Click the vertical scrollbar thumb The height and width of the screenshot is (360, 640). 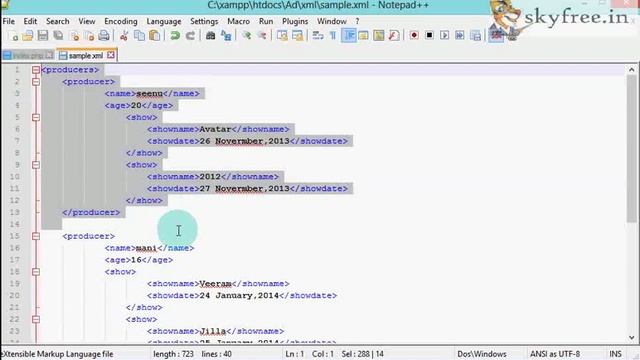(x=632, y=149)
